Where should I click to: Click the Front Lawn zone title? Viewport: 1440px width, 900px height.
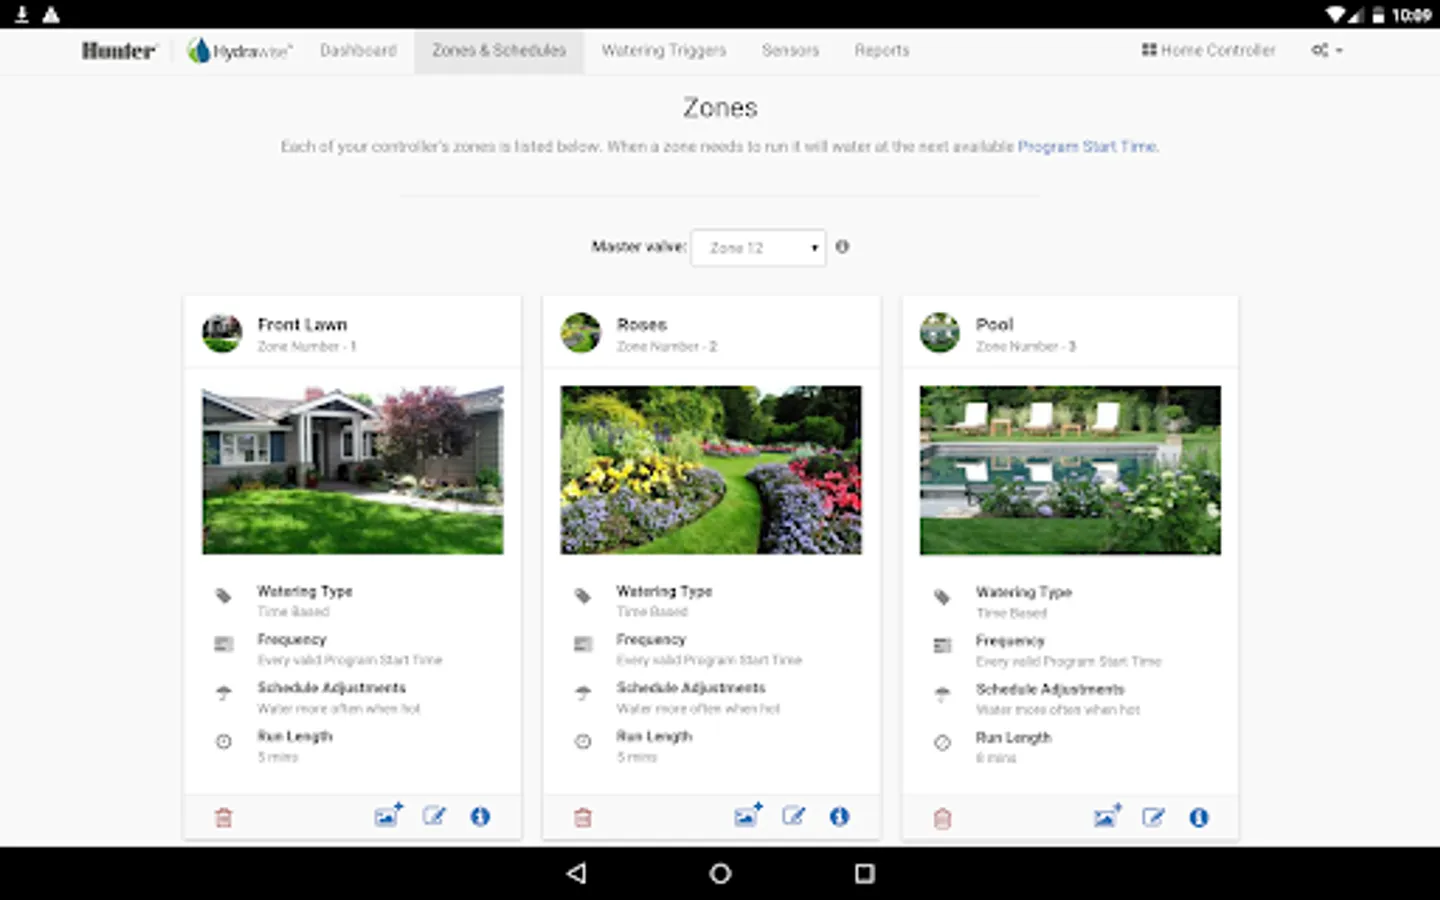click(x=302, y=325)
